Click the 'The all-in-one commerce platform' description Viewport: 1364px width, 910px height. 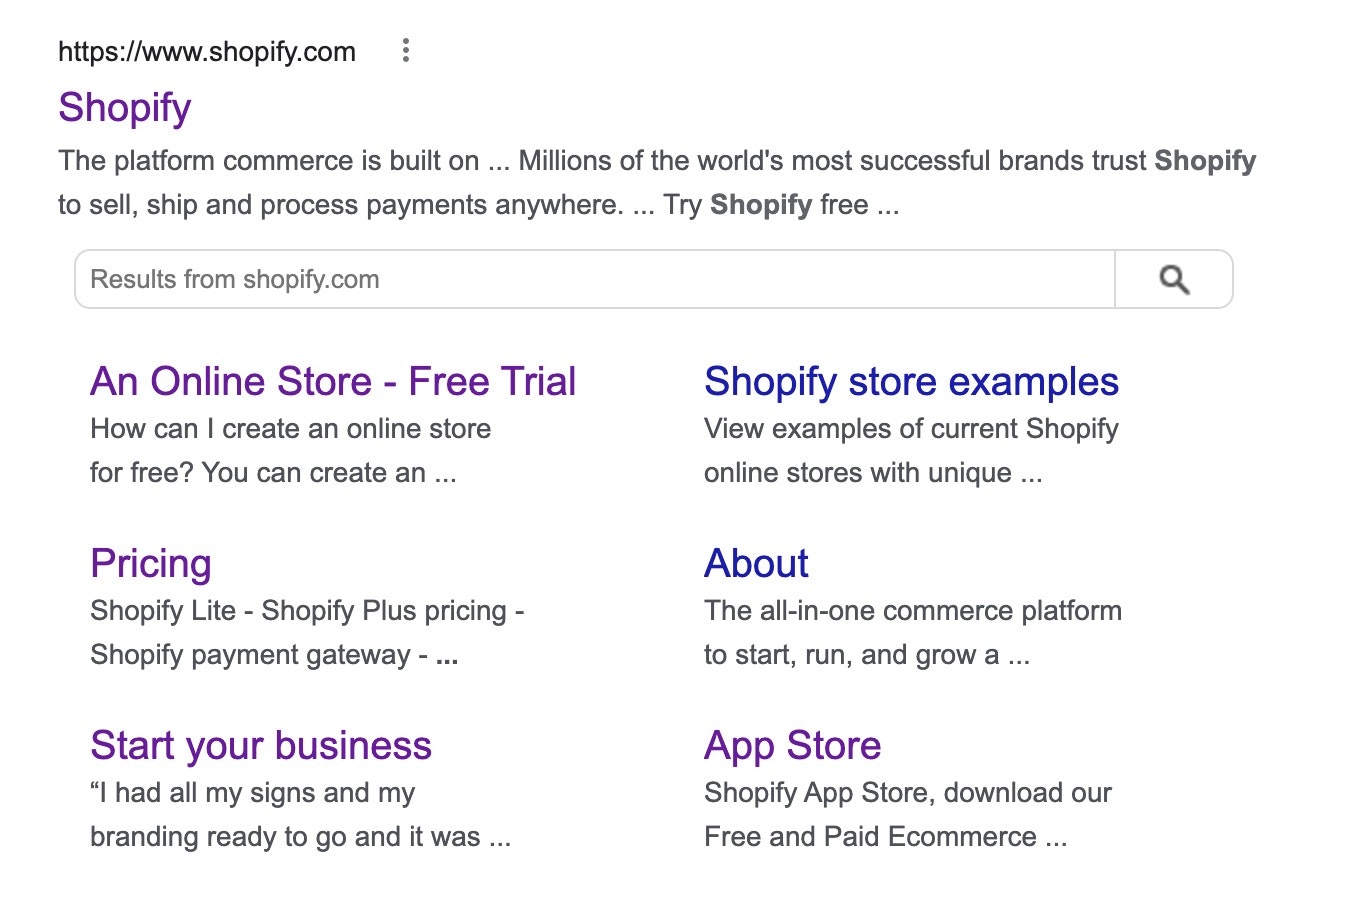[x=912, y=611]
